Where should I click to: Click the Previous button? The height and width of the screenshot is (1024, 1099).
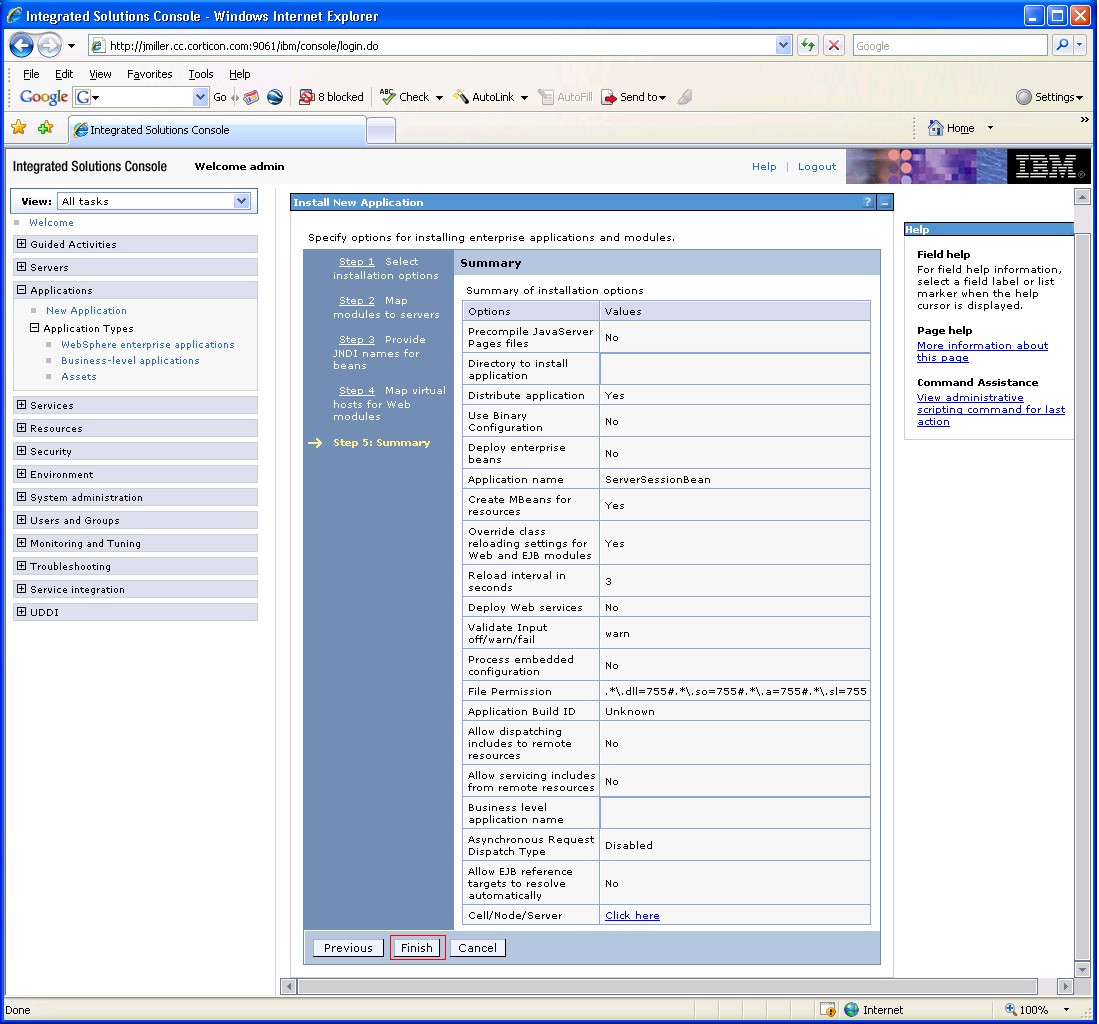click(348, 948)
